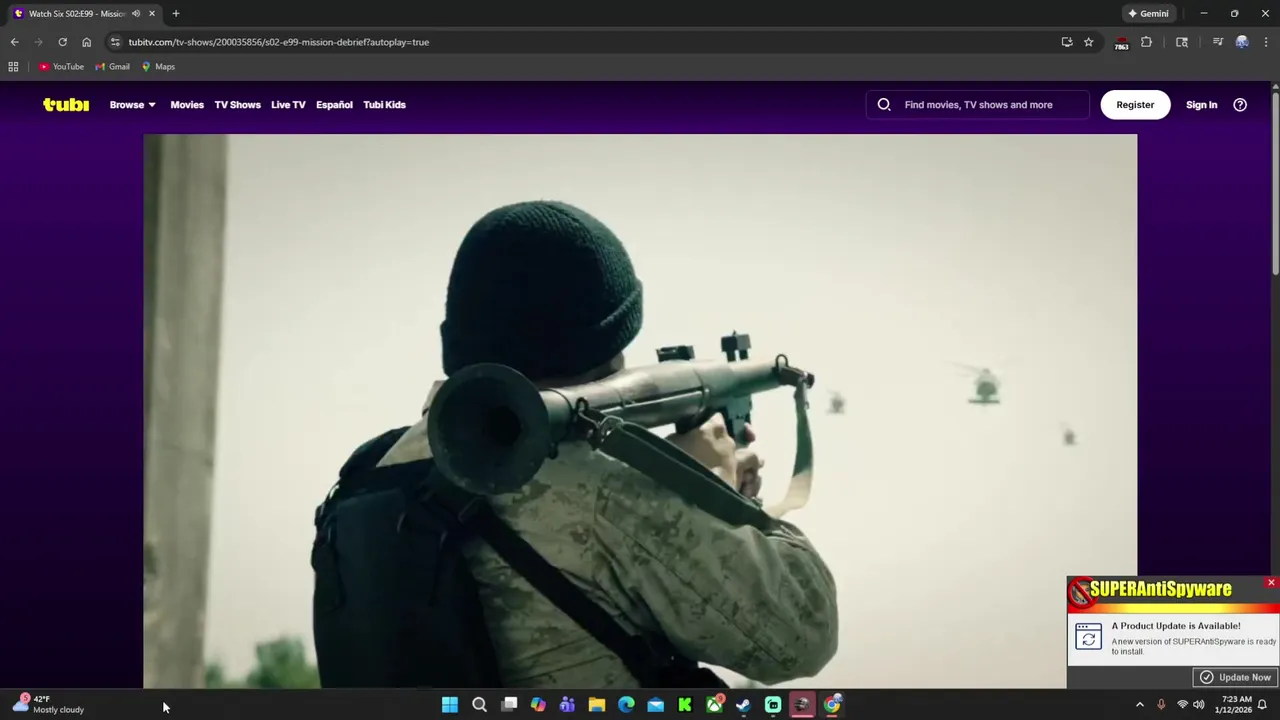The image size is (1280, 720).
Task: Click the Register button
Action: pyautogui.click(x=1135, y=105)
